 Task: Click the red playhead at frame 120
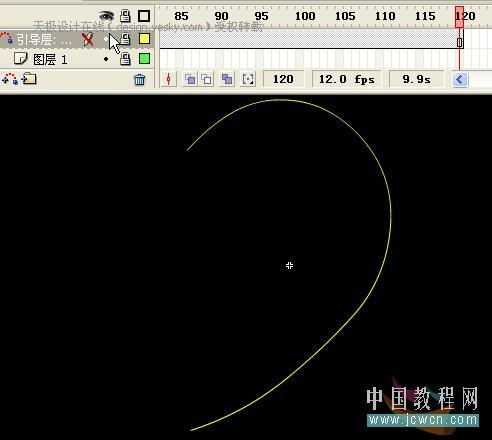(x=459, y=17)
